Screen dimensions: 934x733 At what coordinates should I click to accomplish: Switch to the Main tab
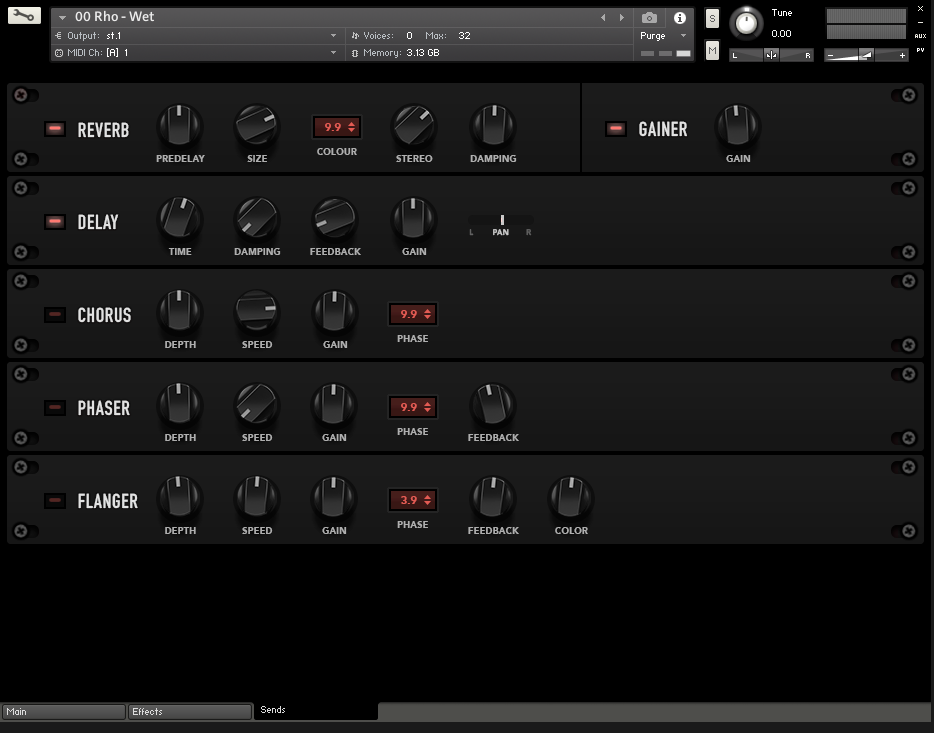64,712
